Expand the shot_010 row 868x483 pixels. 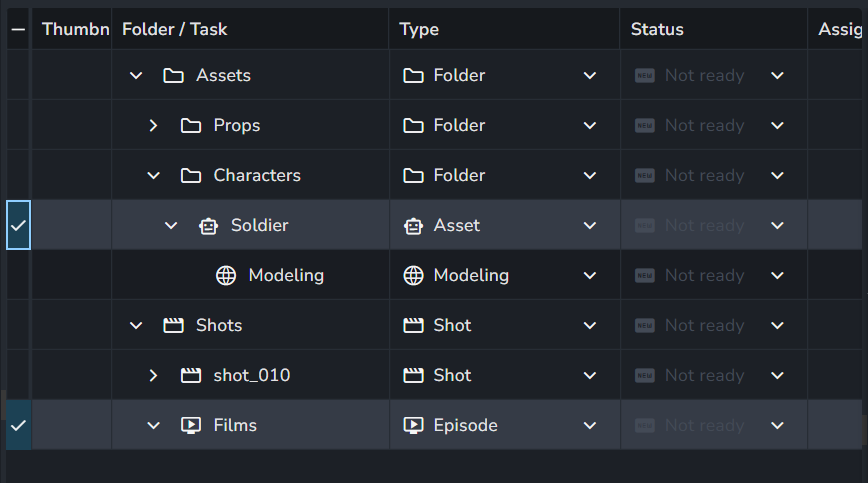[x=153, y=375]
